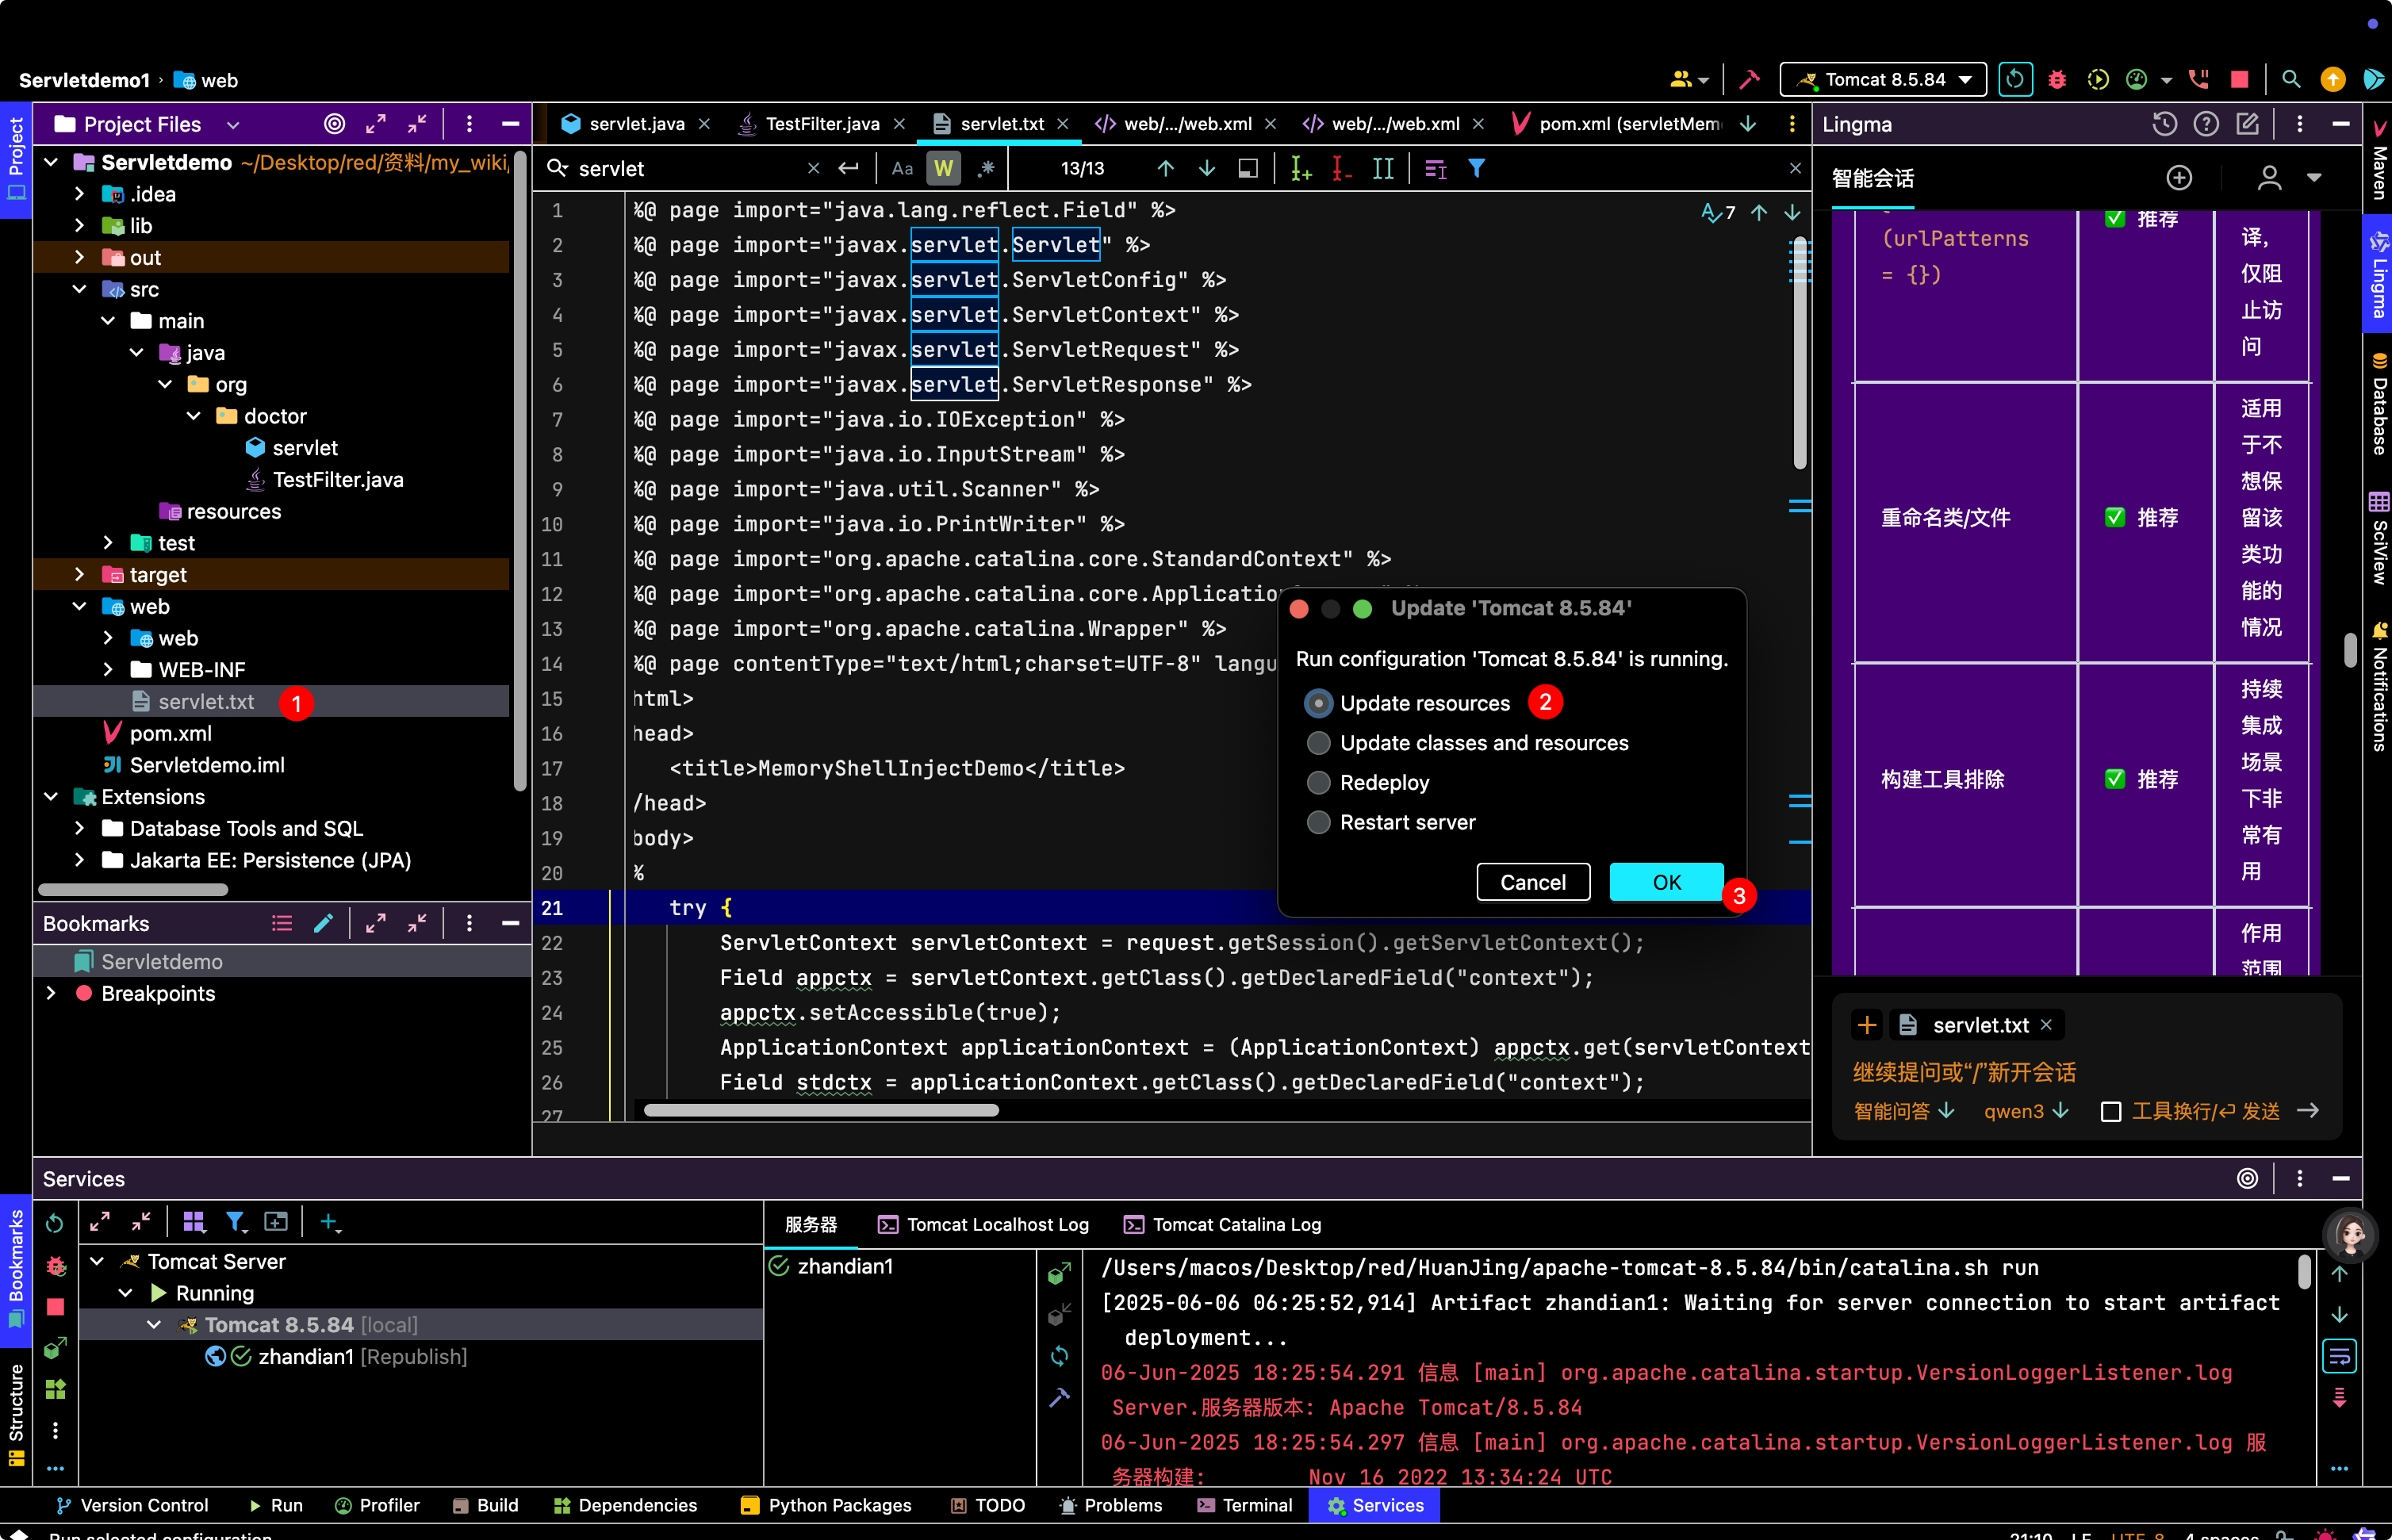Image resolution: width=2392 pixels, height=1540 pixels.
Task: Enable the 工具换行 checkbox in Lingma
Action: tap(2111, 1112)
